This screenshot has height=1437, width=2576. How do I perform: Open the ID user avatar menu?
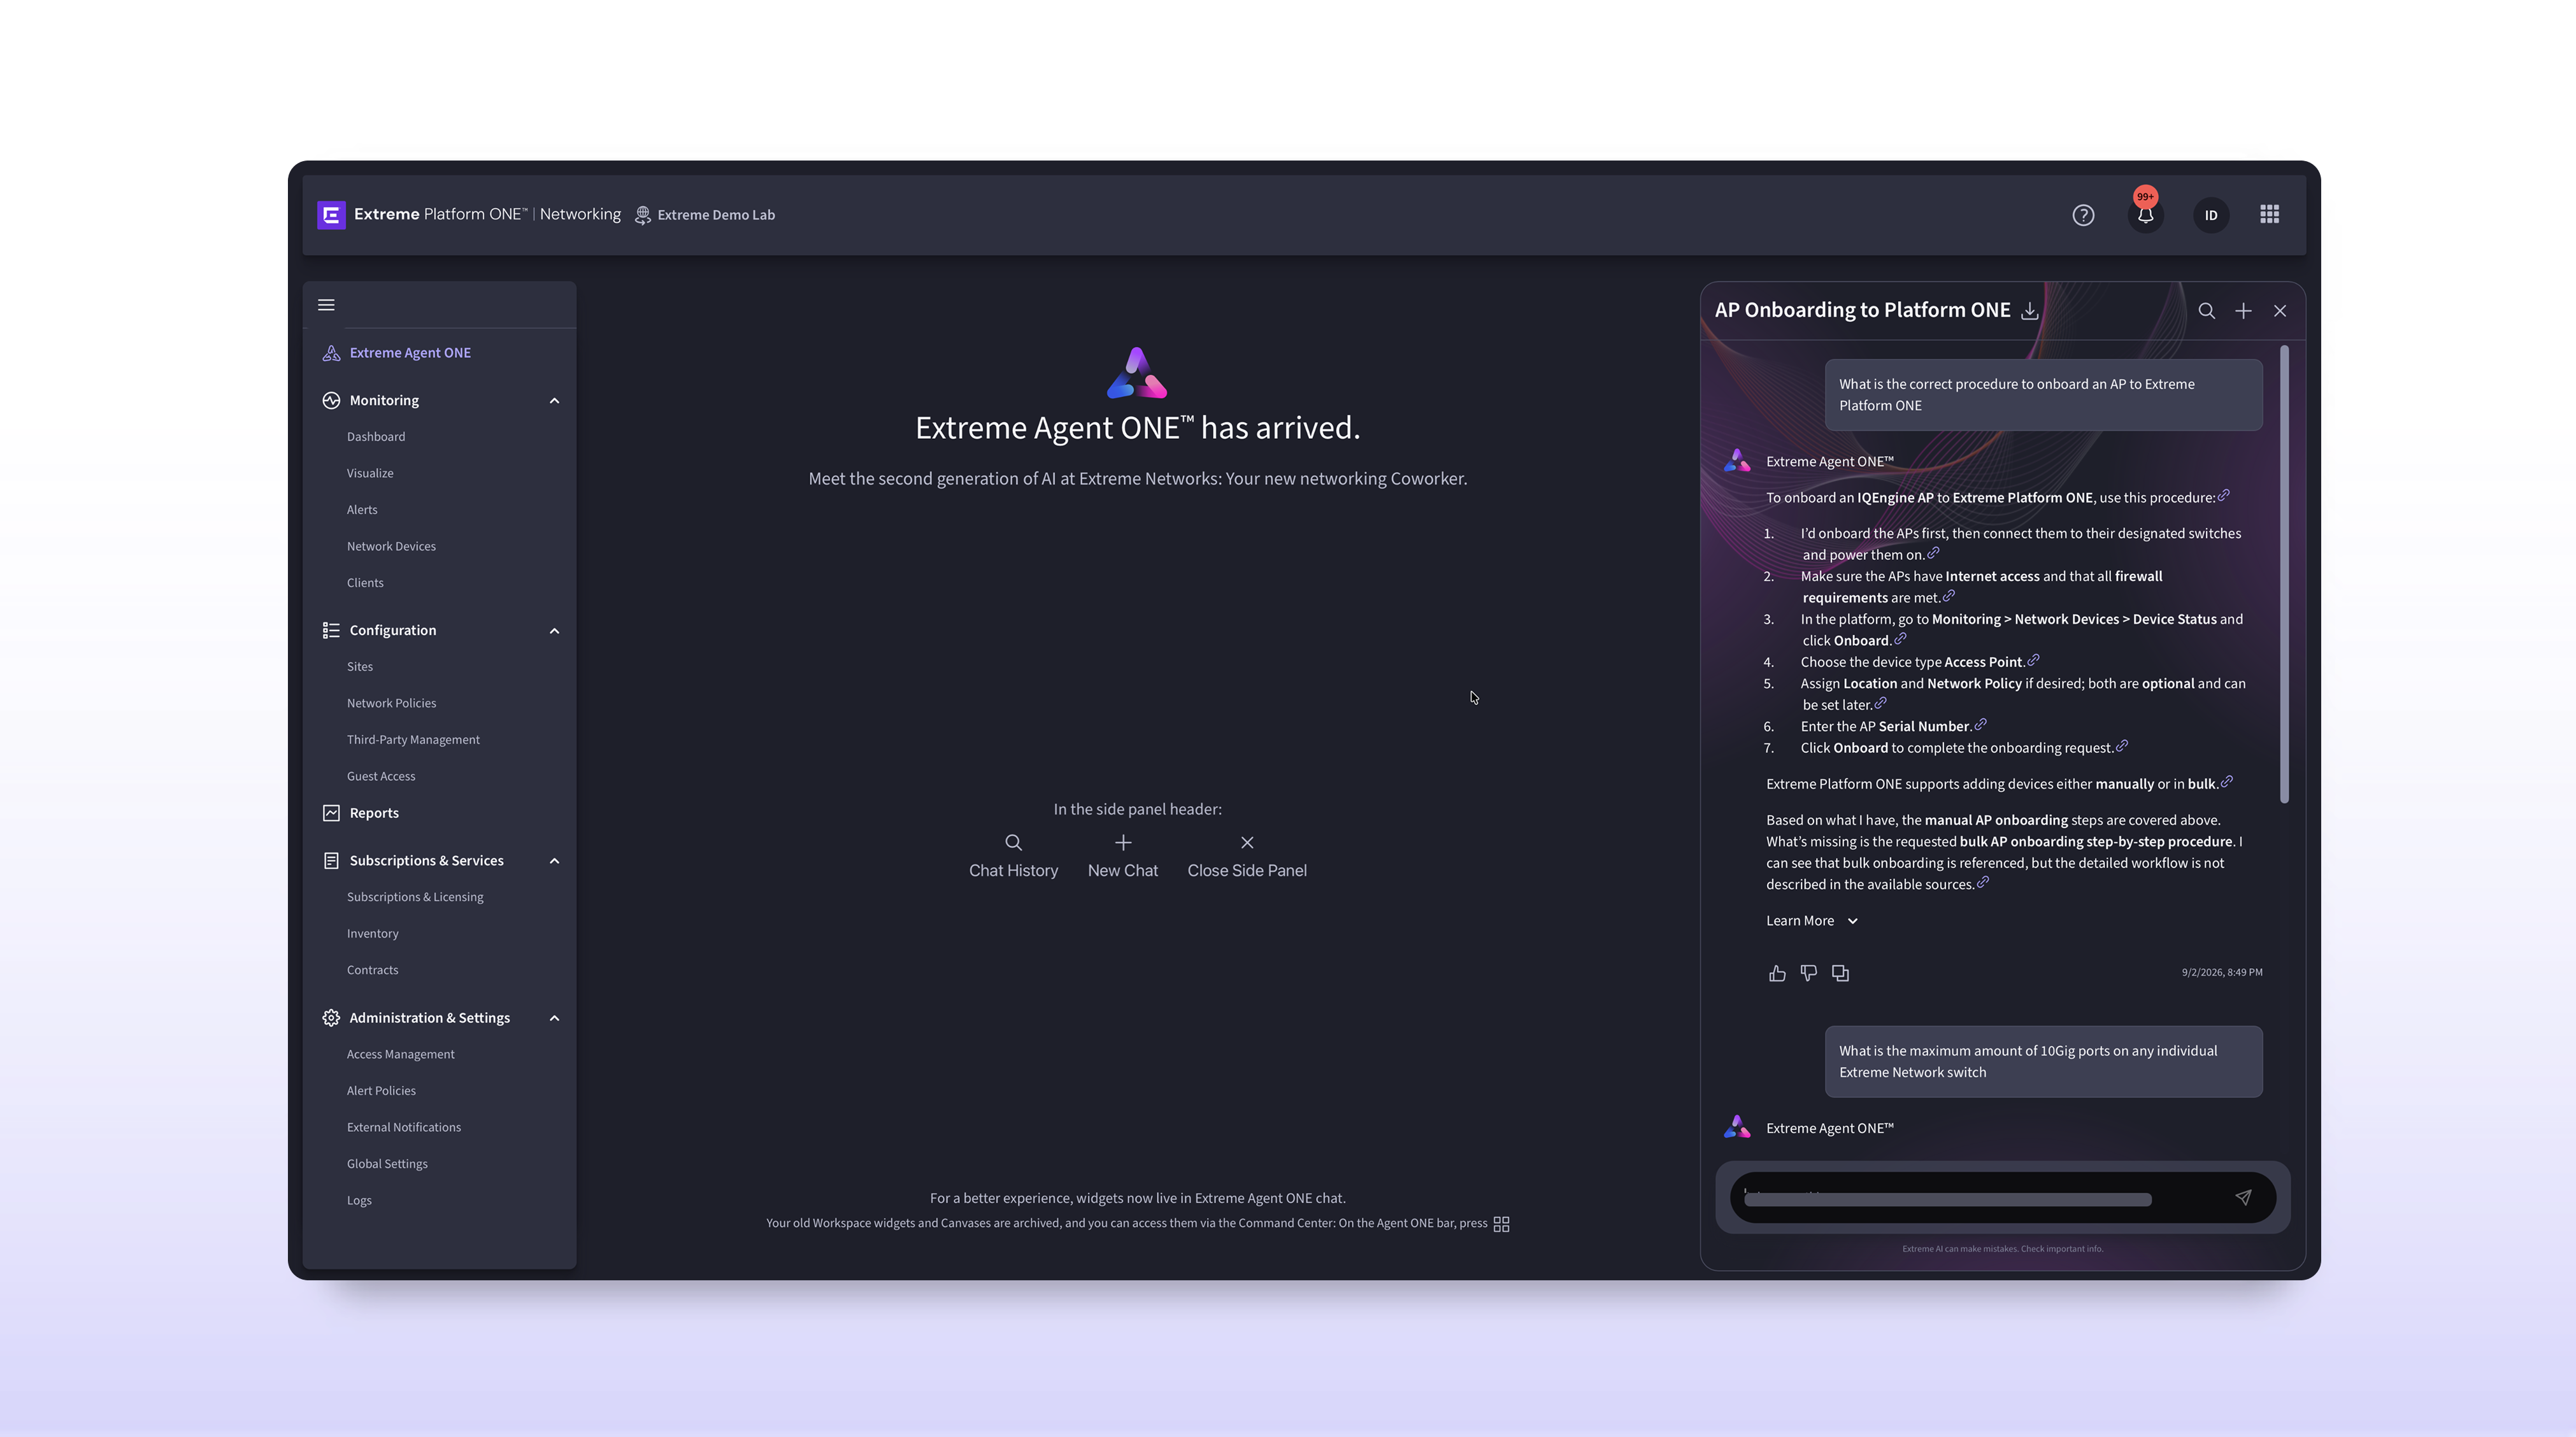pyautogui.click(x=2211, y=215)
